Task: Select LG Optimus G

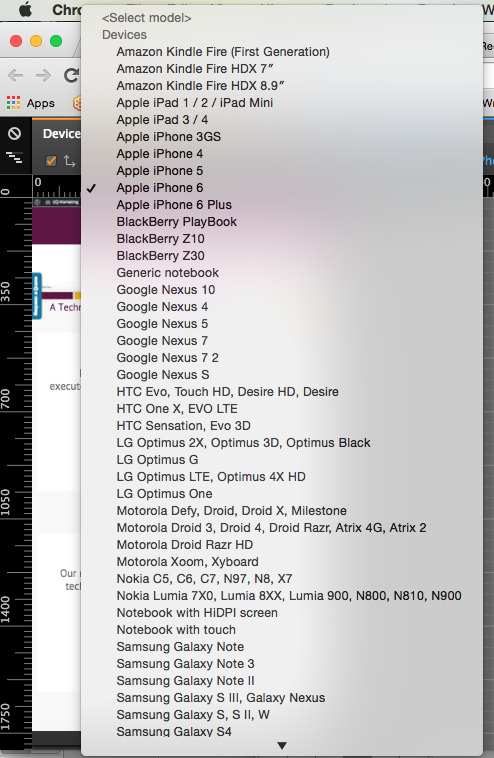Action: click(x=282, y=460)
